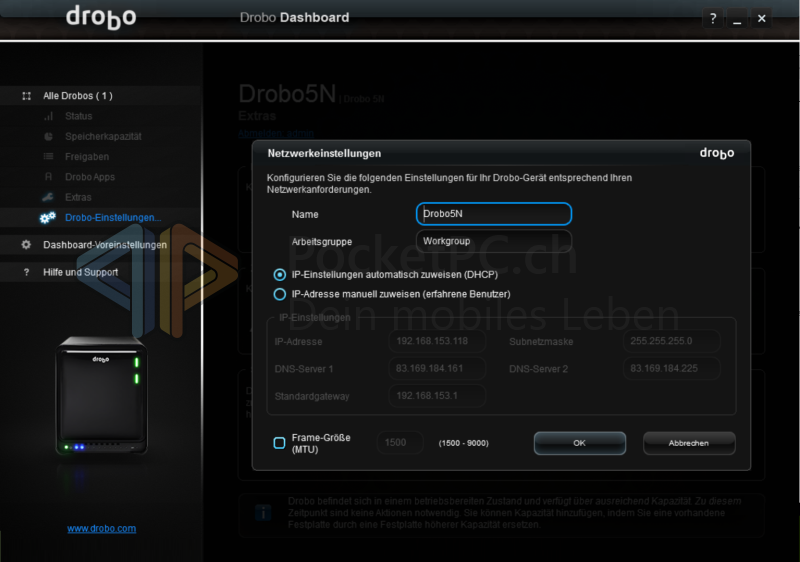
Task: Click the Drobo 5N device image
Action: [x=102, y=396]
